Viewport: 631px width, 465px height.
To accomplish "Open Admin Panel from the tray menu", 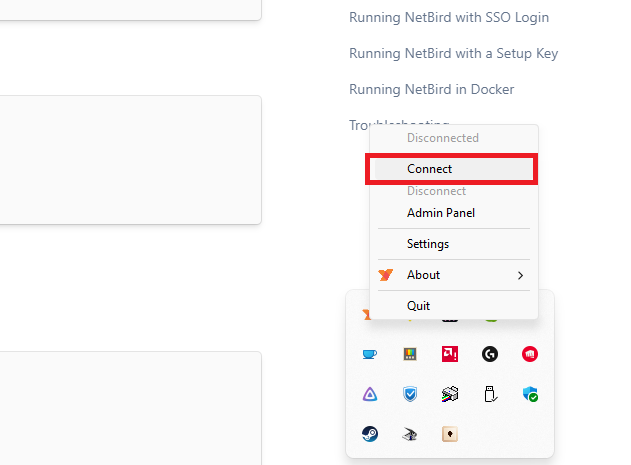I will (441, 213).
